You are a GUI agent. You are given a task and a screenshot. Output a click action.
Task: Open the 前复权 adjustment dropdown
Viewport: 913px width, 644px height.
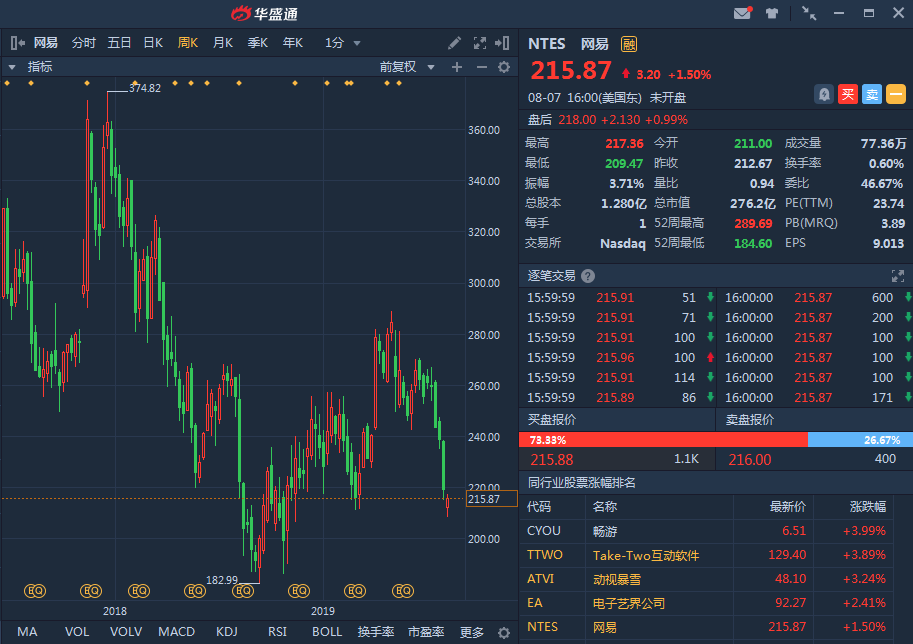click(x=407, y=67)
